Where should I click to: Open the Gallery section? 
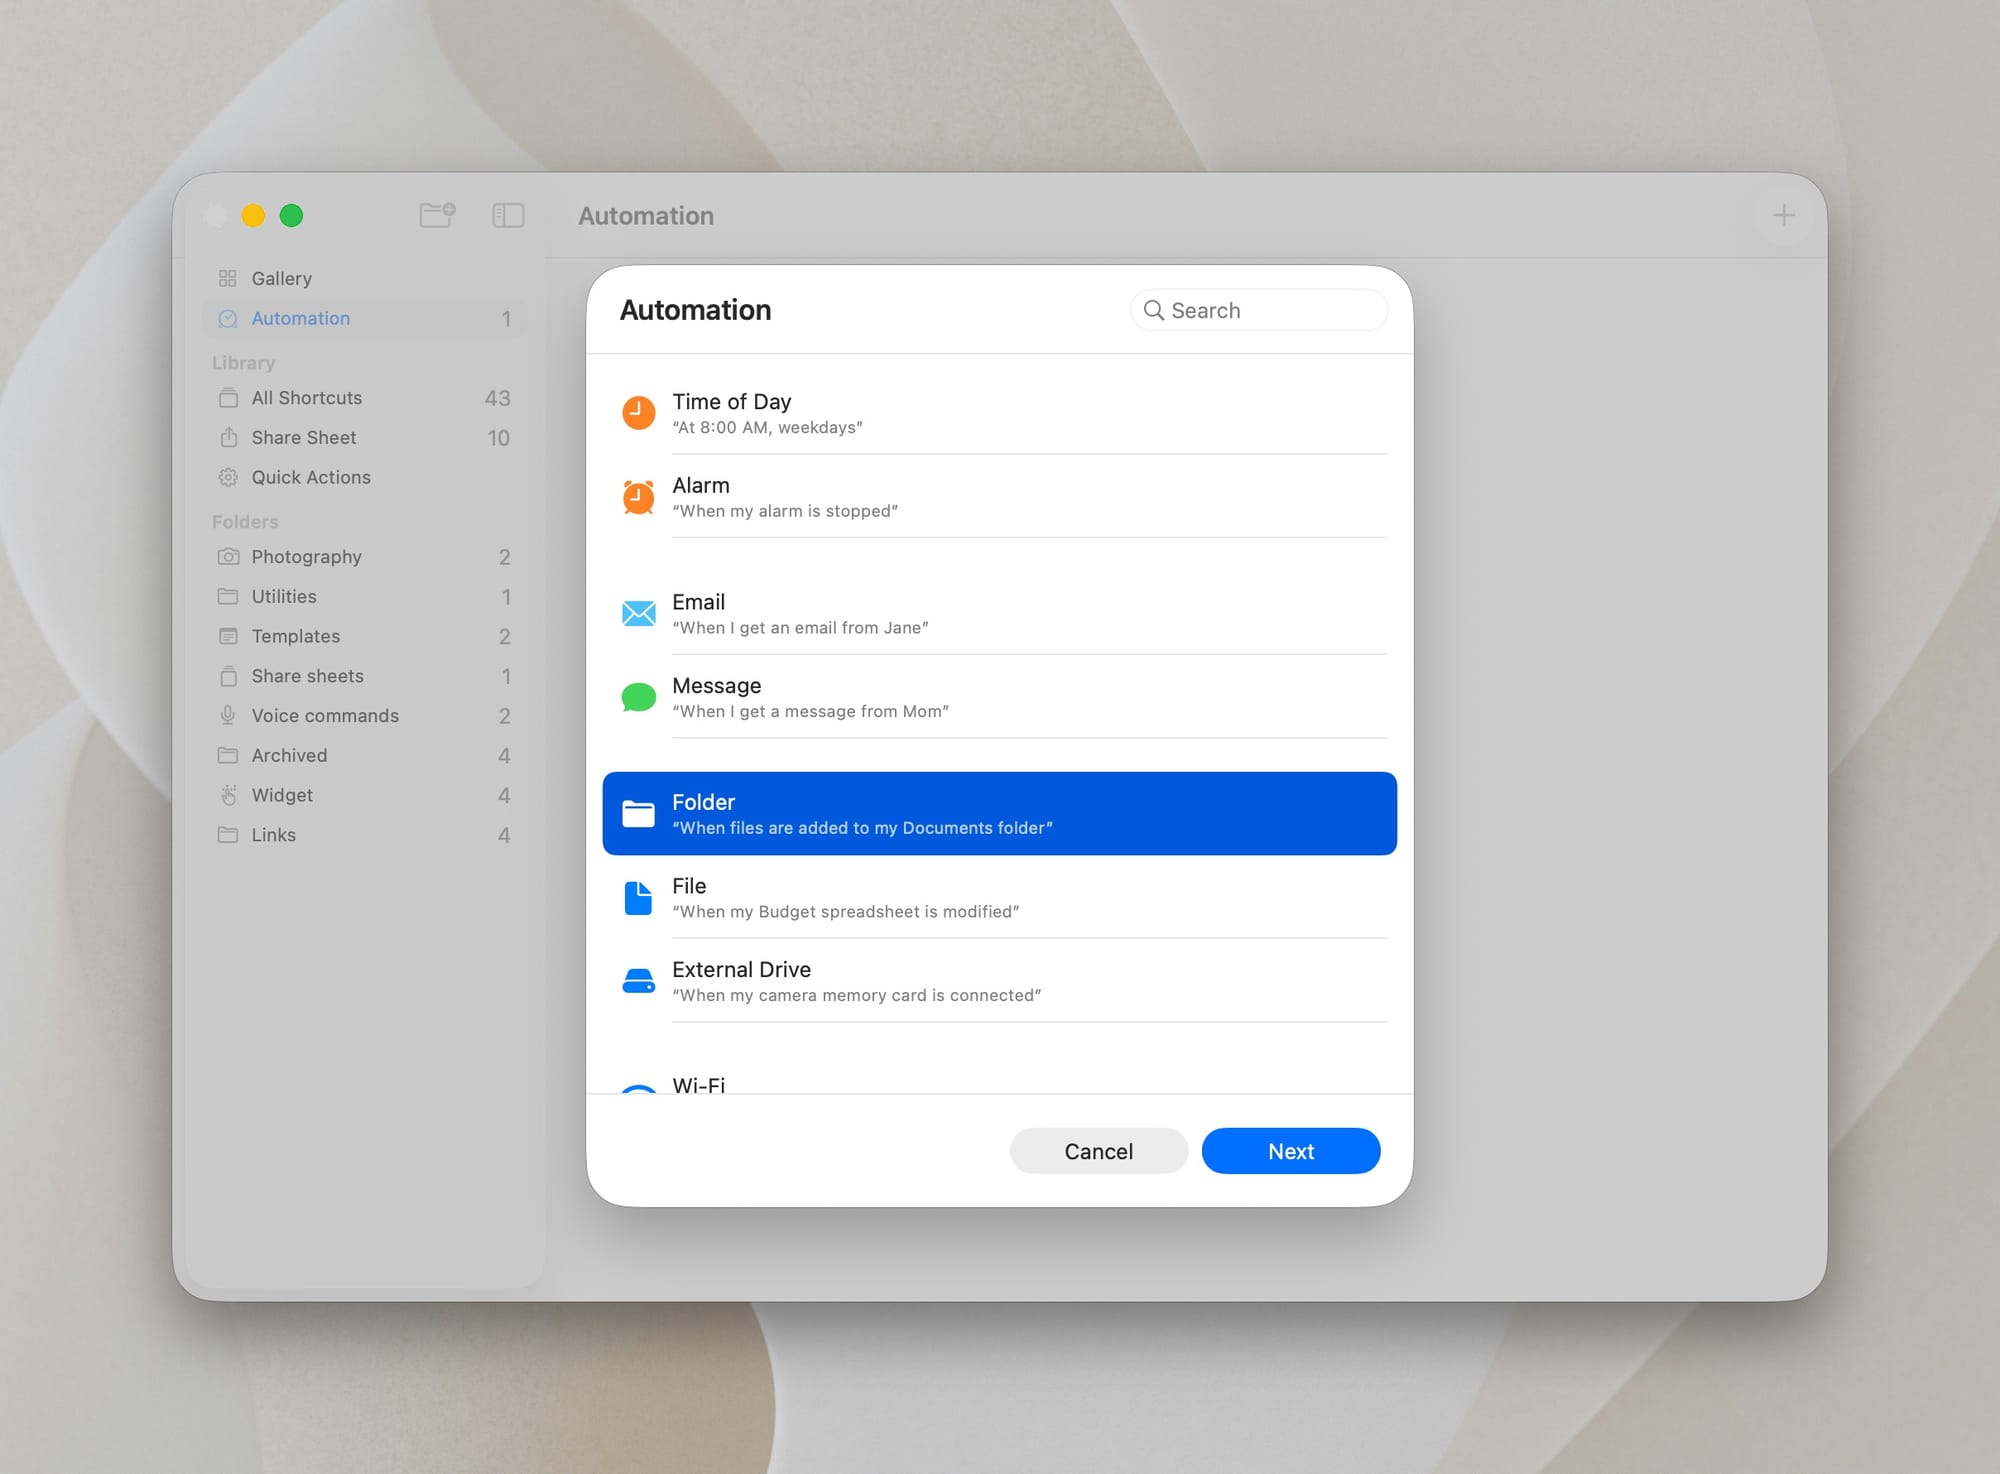coord(281,278)
